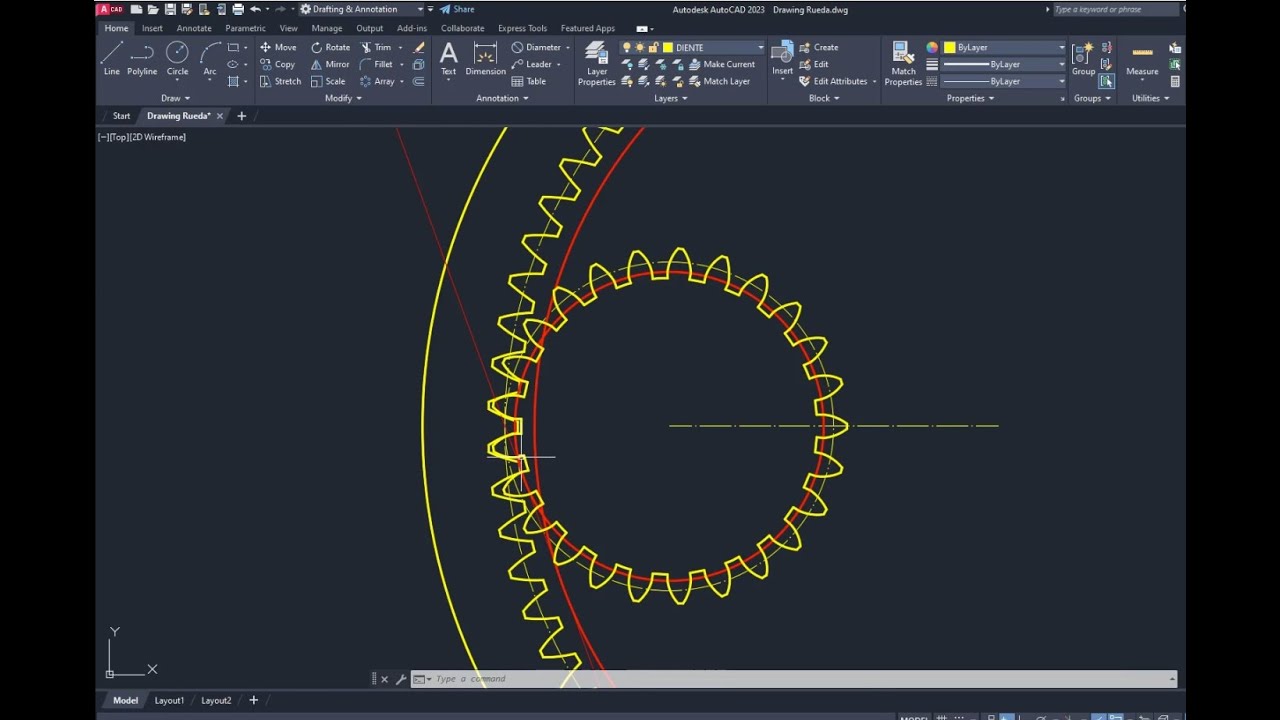
Task: Click Edit block button
Action: (813, 64)
